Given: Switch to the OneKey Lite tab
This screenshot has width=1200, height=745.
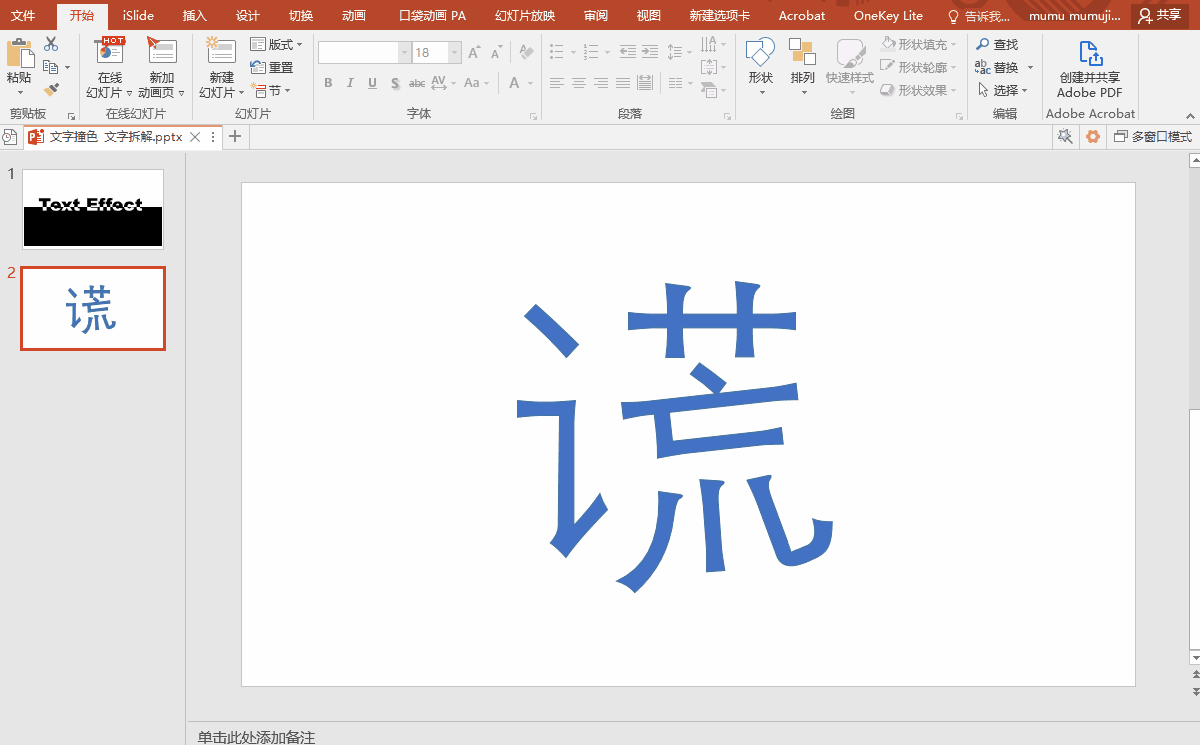Looking at the screenshot, I should [888, 15].
